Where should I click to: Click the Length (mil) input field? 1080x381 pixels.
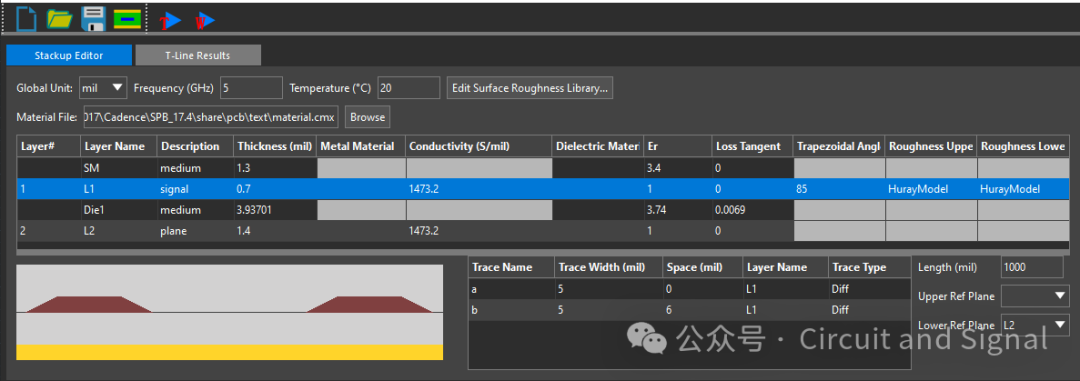tap(1032, 267)
